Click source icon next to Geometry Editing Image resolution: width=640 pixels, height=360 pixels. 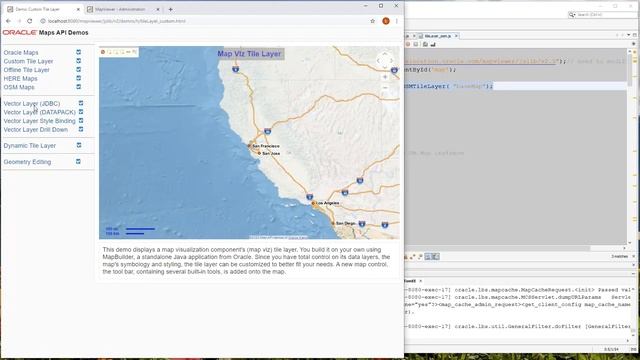click(x=78, y=162)
